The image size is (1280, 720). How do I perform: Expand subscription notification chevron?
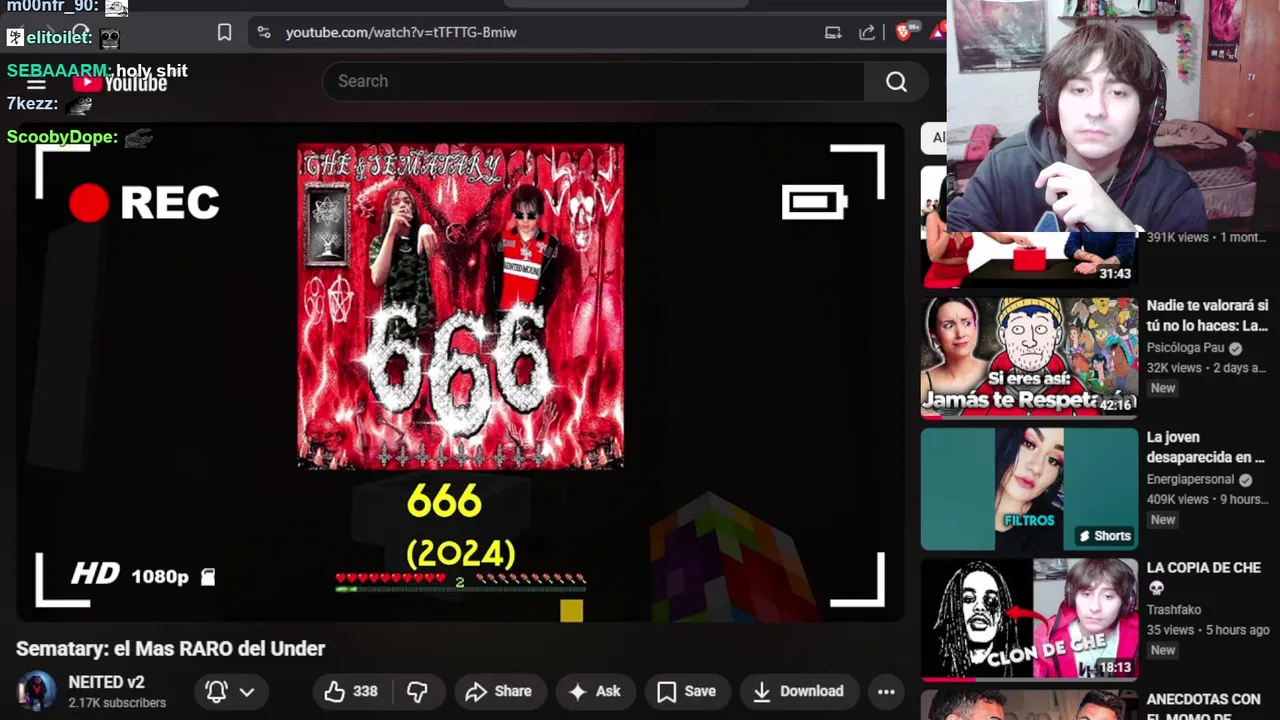pyautogui.click(x=247, y=692)
